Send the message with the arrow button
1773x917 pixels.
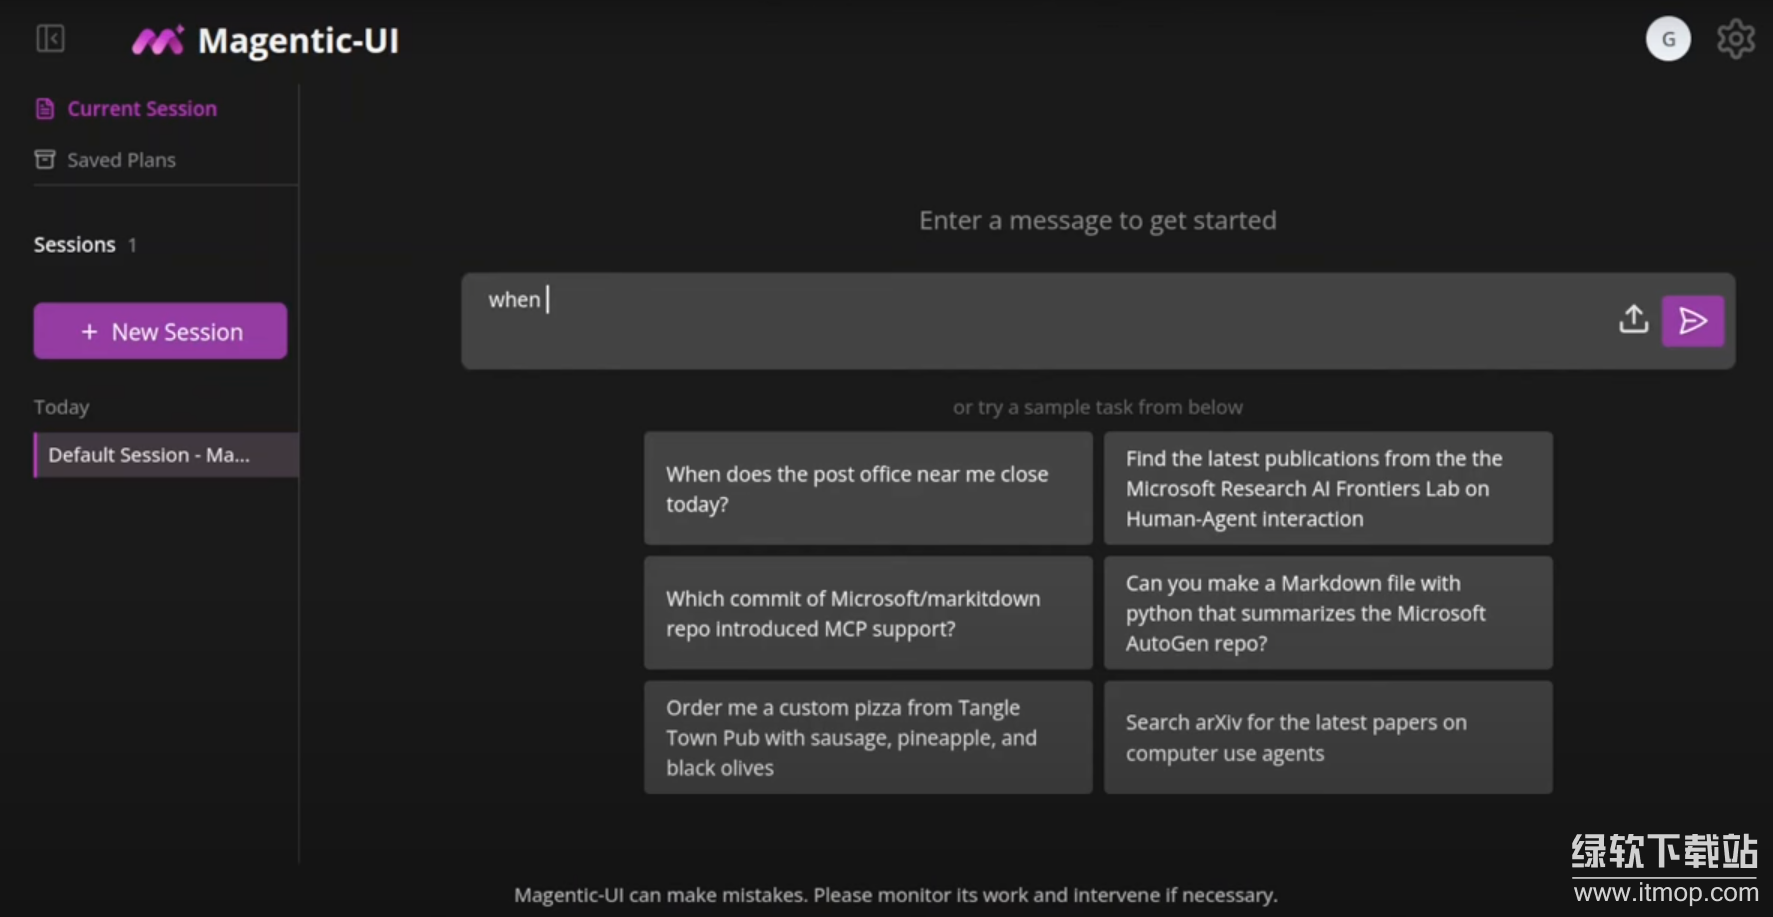pos(1692,321)
